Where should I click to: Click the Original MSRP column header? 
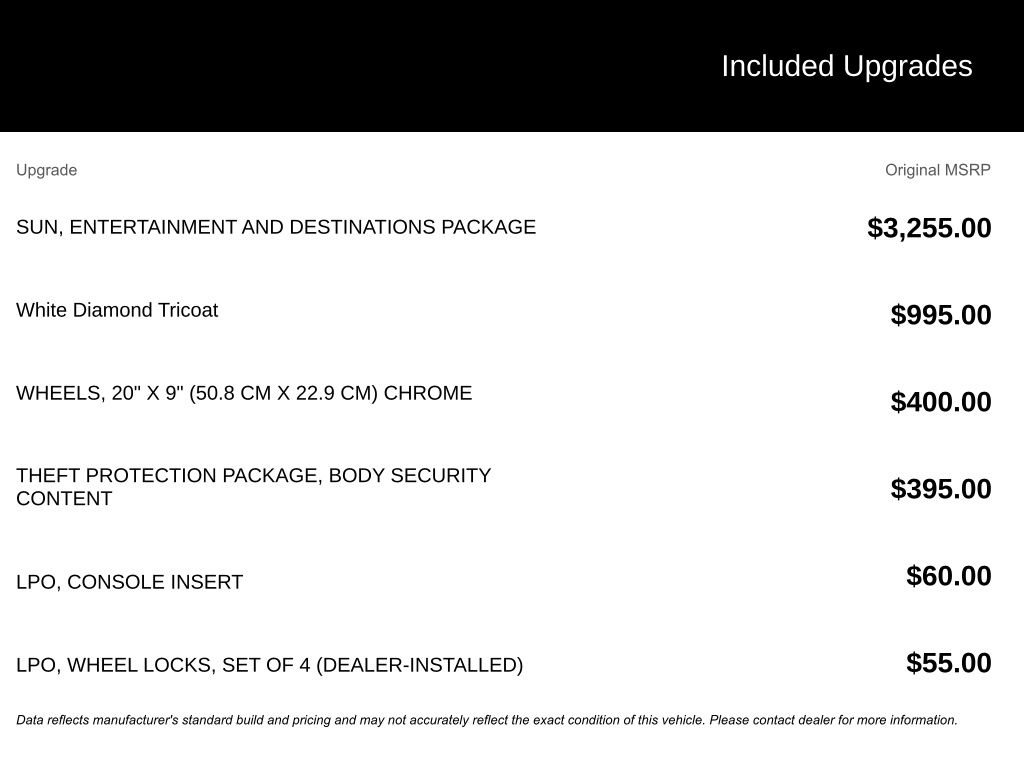pos(937,170)
